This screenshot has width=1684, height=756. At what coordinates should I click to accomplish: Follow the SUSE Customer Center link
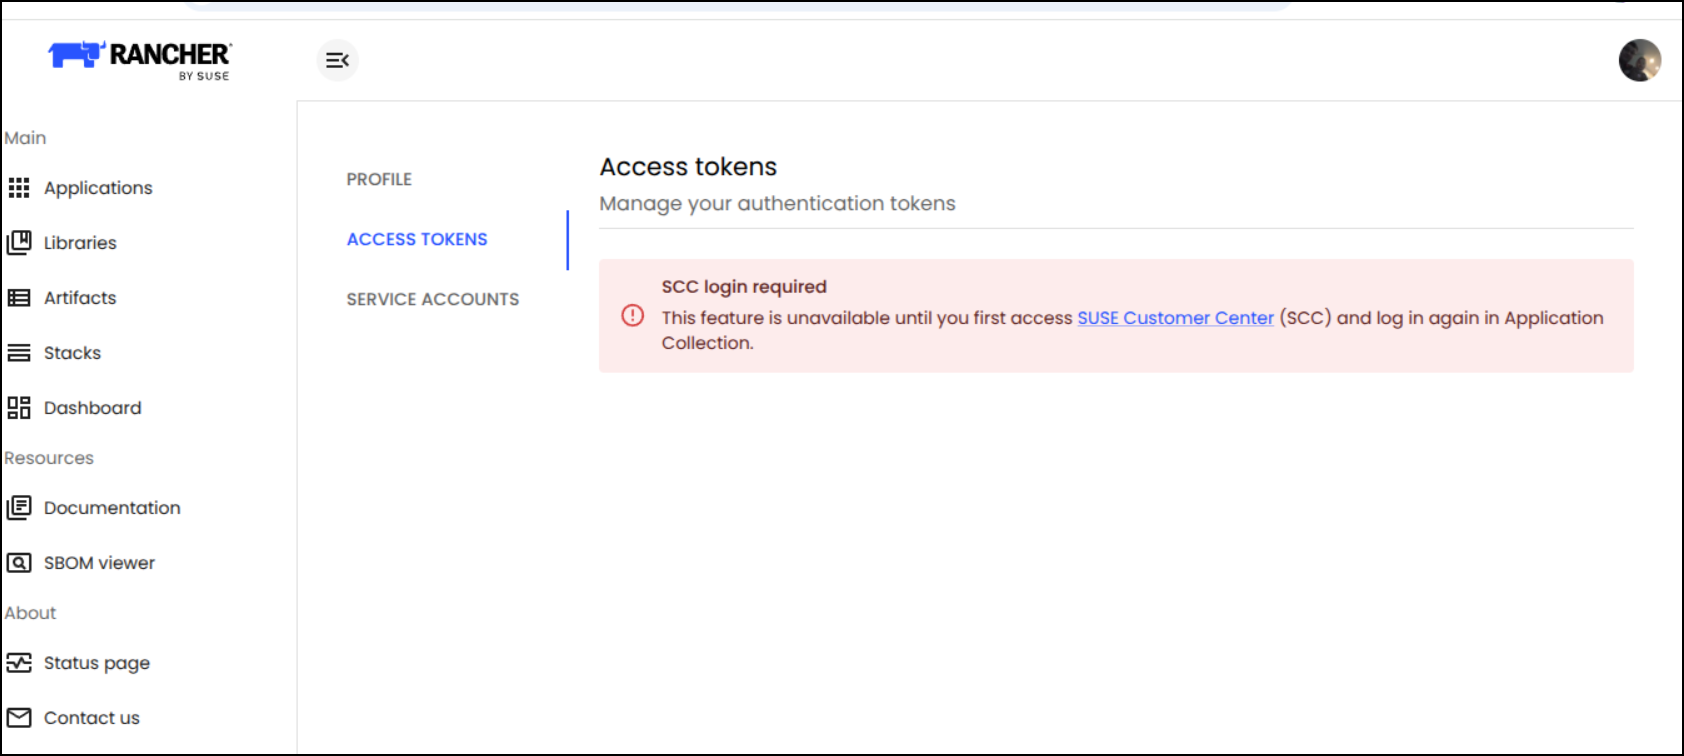pyautogui.click(x=1175, y=318)
